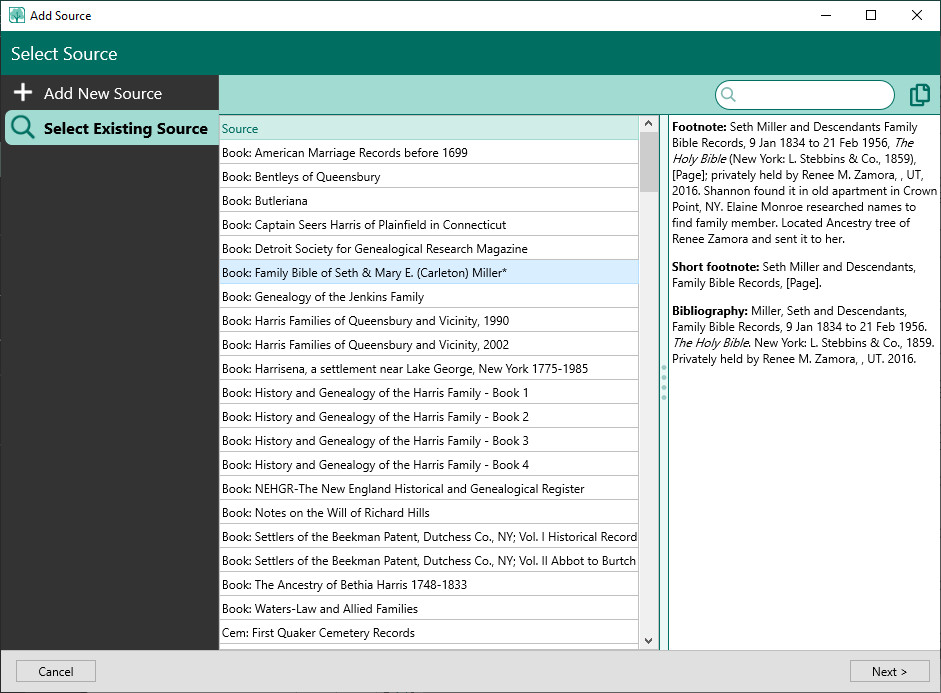Viewport: 941px width, 693px height.
Task: Maximize the Add Source window
Action: tap(871, 15)
